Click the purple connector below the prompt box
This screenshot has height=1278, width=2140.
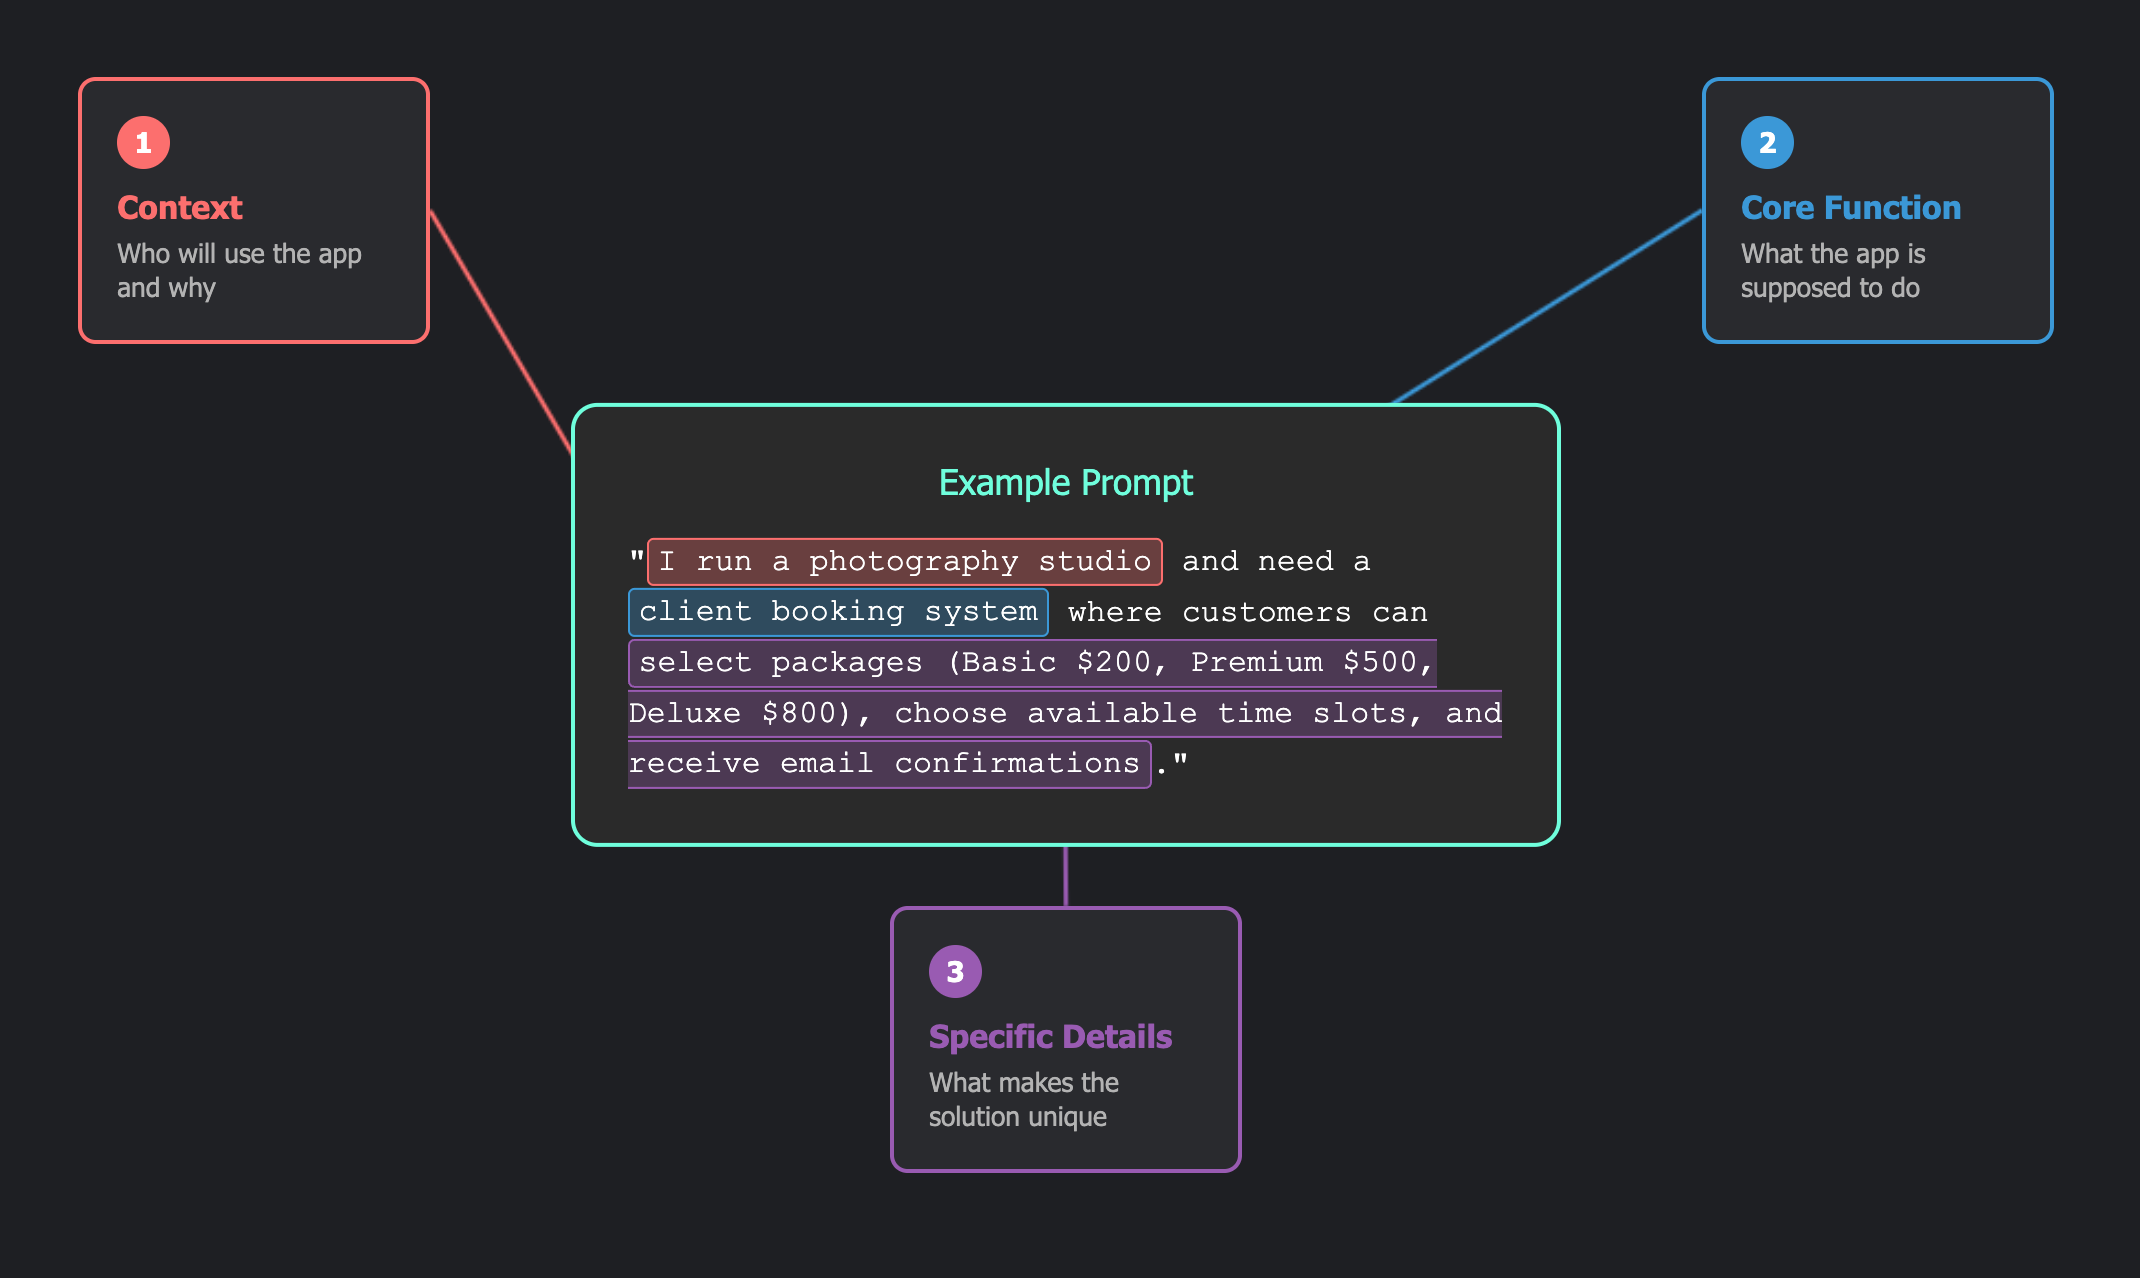1065,877
